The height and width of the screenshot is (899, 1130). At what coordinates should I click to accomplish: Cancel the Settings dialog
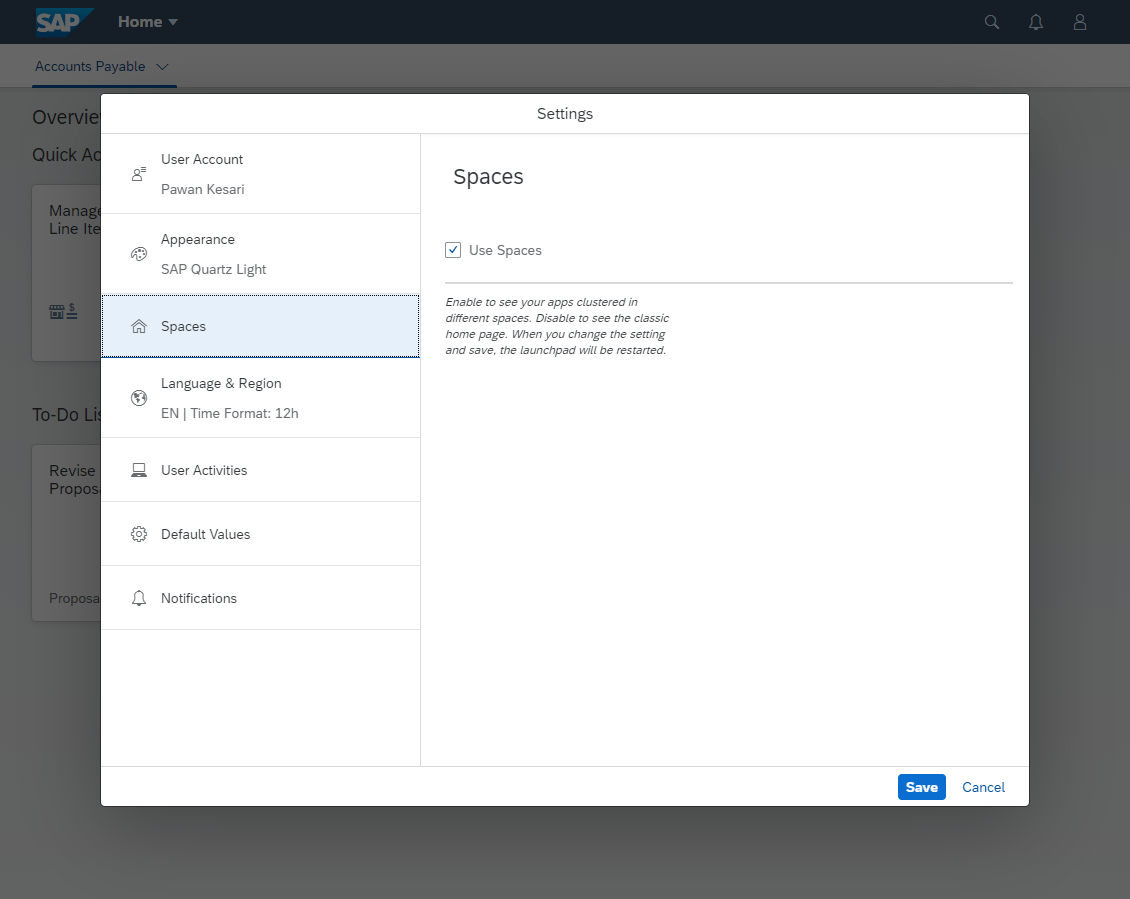click(x=983, y=787)
